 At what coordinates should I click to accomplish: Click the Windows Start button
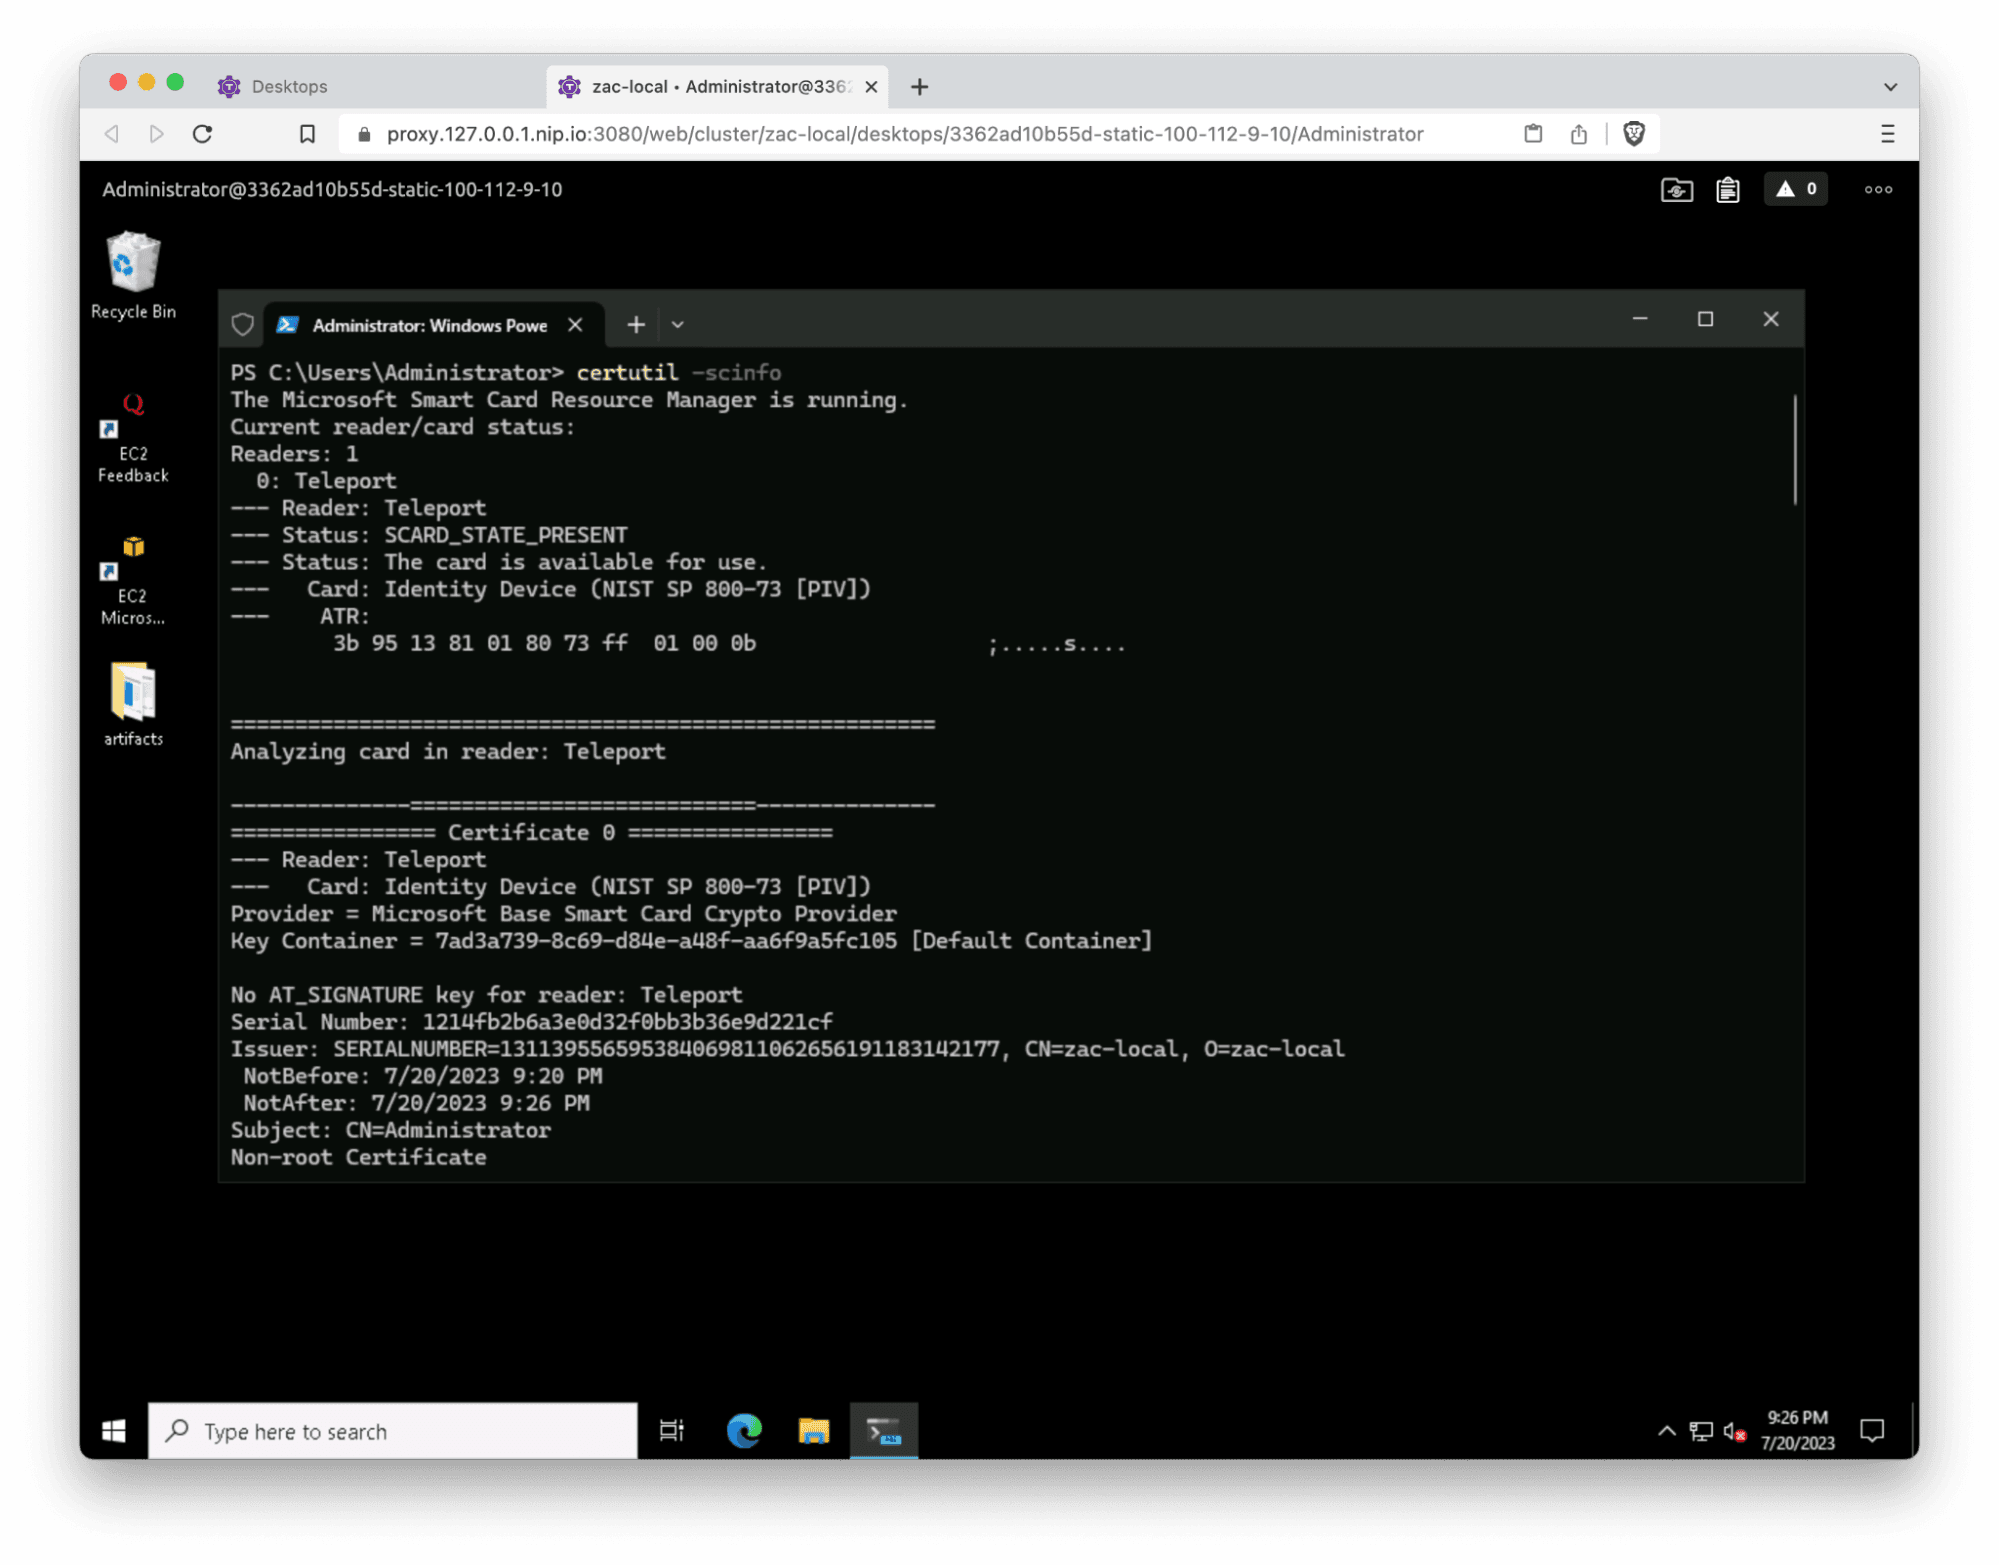(x=114, y=1431)
